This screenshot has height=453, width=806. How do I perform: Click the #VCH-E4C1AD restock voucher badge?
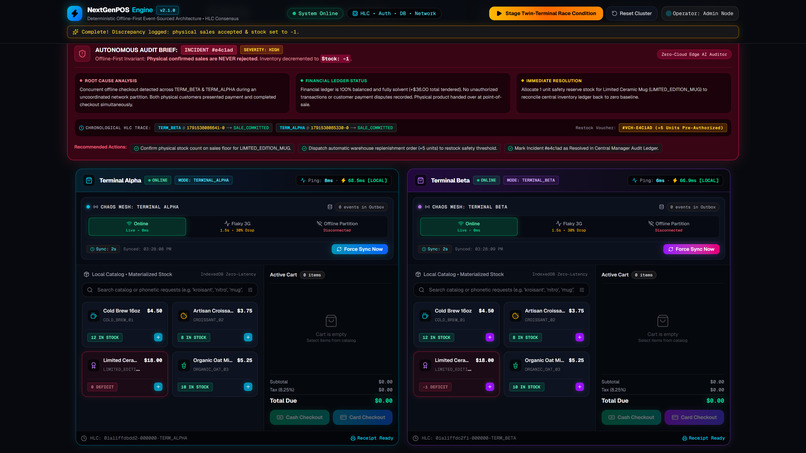(x=672, y=128)
